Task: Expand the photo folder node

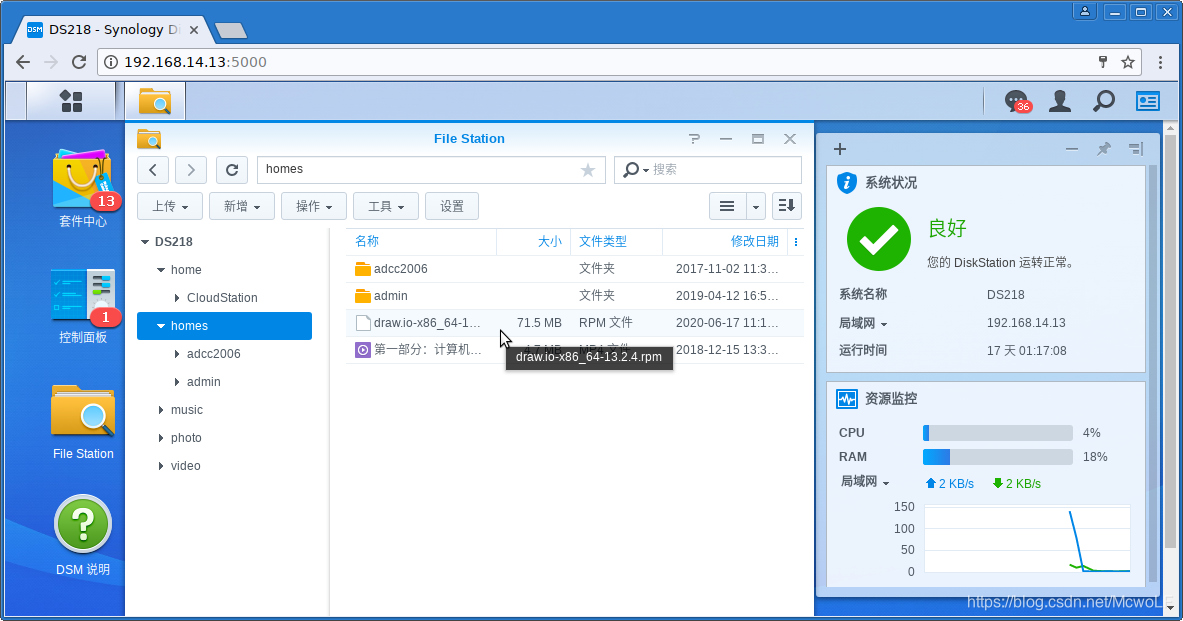Action: [x=160, y=438]
